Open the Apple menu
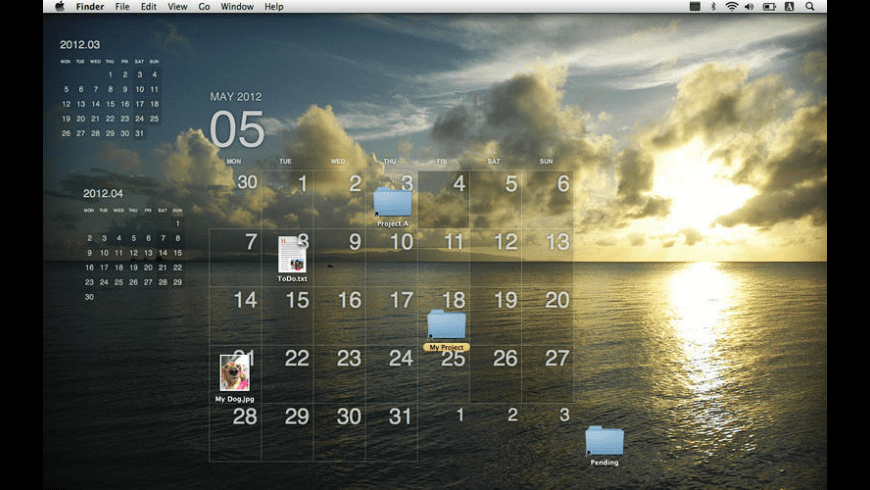The image size is (870, 490). [x=59, y=6]
